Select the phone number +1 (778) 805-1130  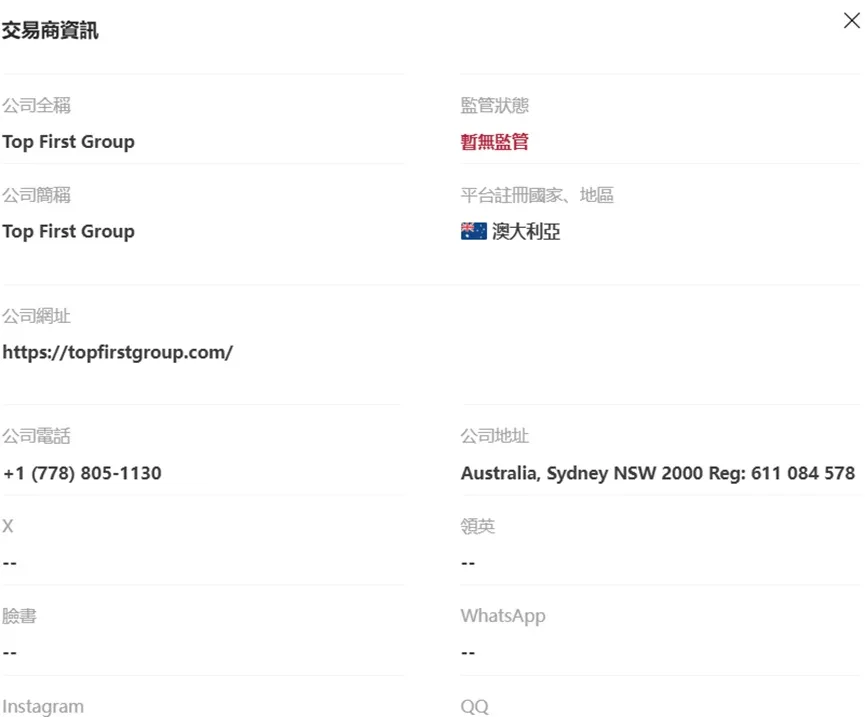tap(82, 473)
